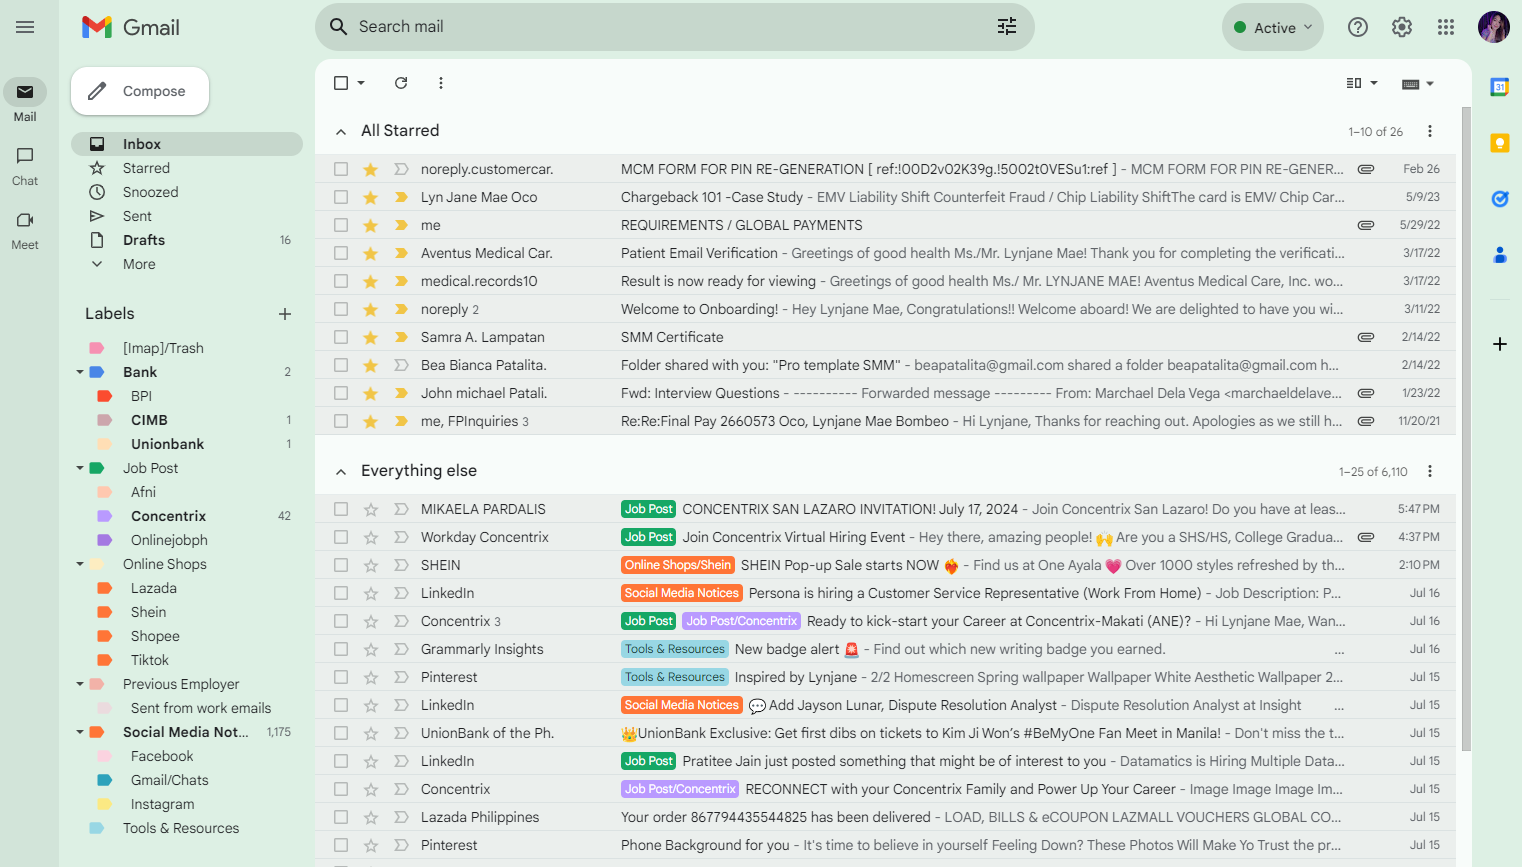1522x867 pixels.
Task: Switch to Meet in side rail
Action: tap(25, 230)
